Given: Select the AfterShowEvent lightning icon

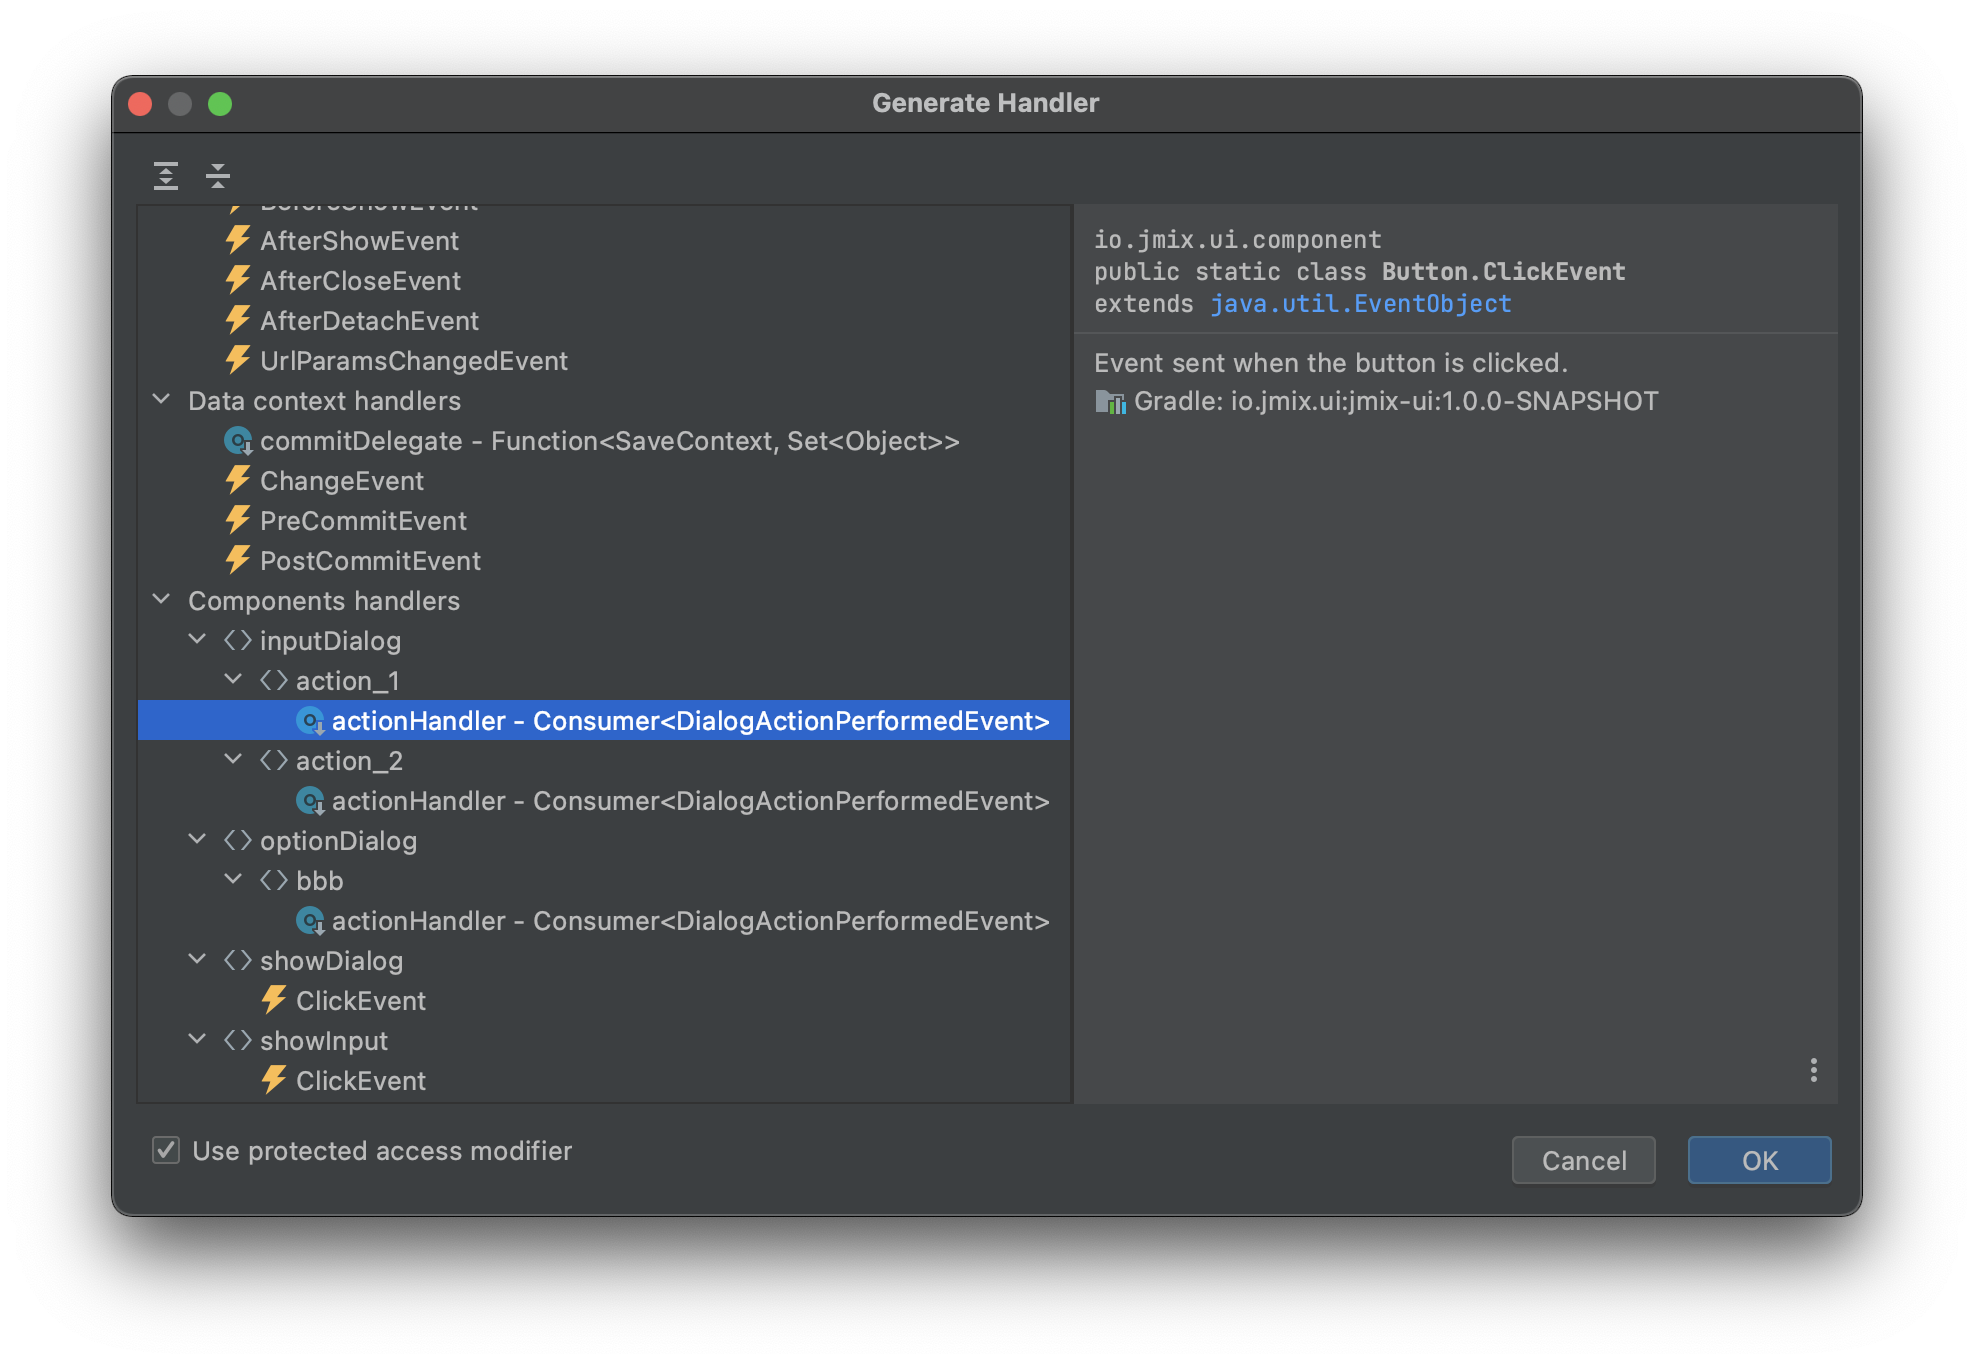Looking at the screenshot, I should tap(237, 240).
